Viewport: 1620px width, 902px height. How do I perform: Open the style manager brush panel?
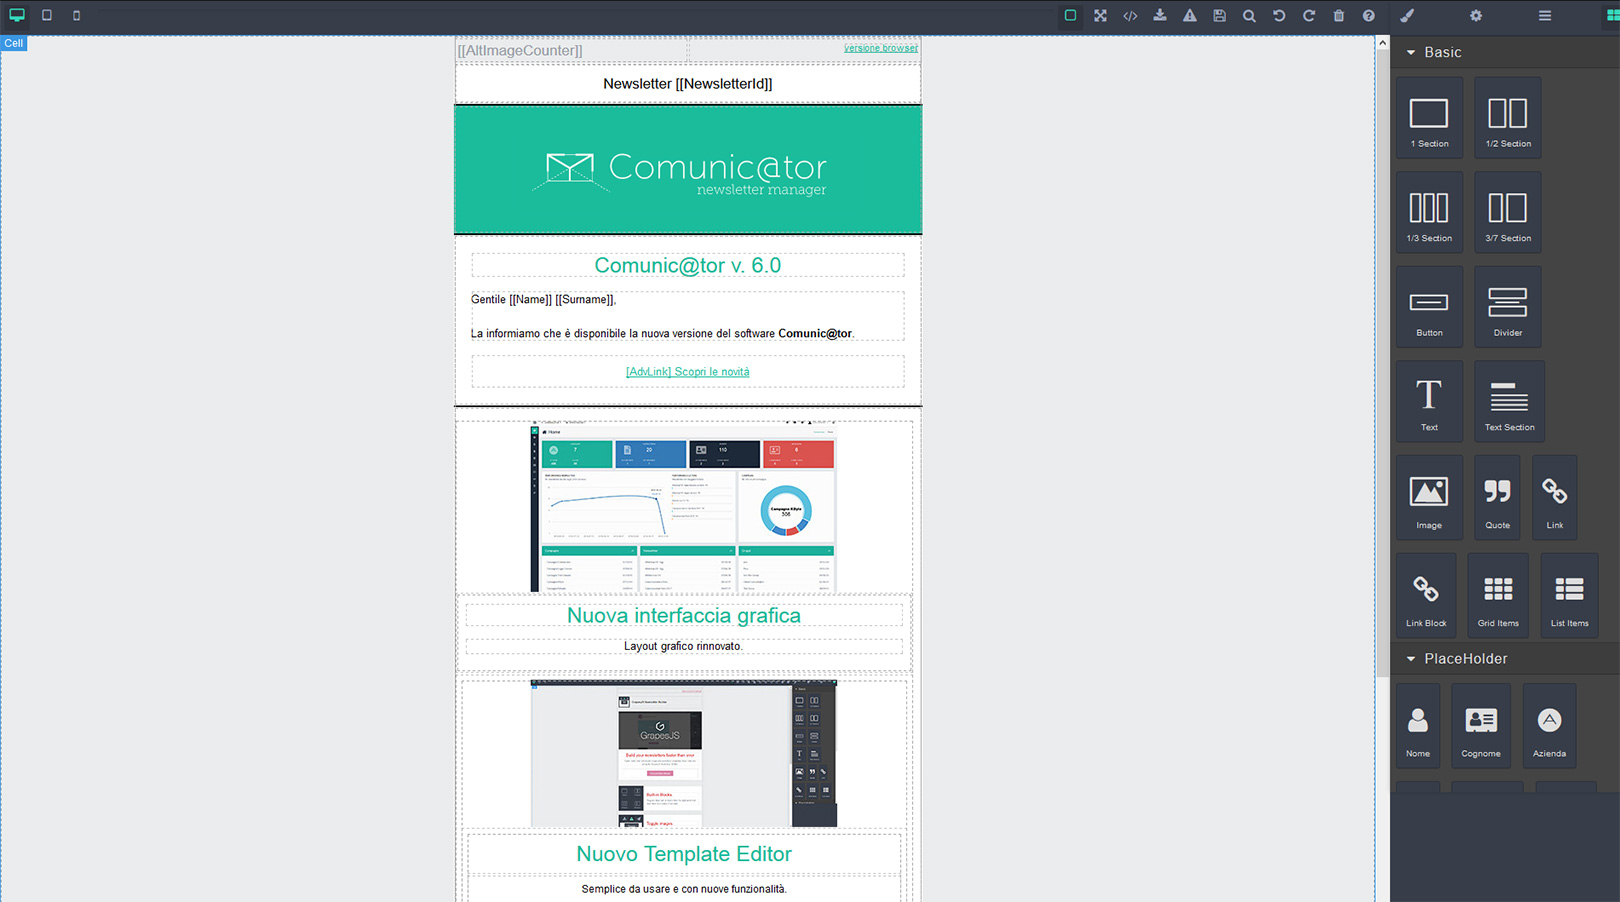click(1407, 15)
